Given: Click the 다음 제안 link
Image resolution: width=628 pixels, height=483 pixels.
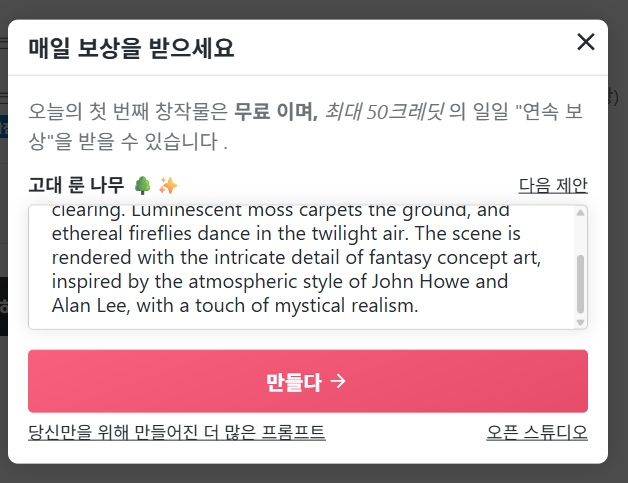Looking at the screenshot, I should (552, 185).
